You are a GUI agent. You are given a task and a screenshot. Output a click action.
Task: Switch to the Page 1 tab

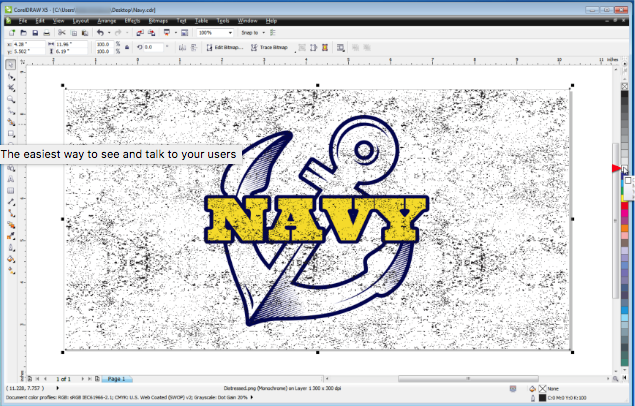(116, 379)
